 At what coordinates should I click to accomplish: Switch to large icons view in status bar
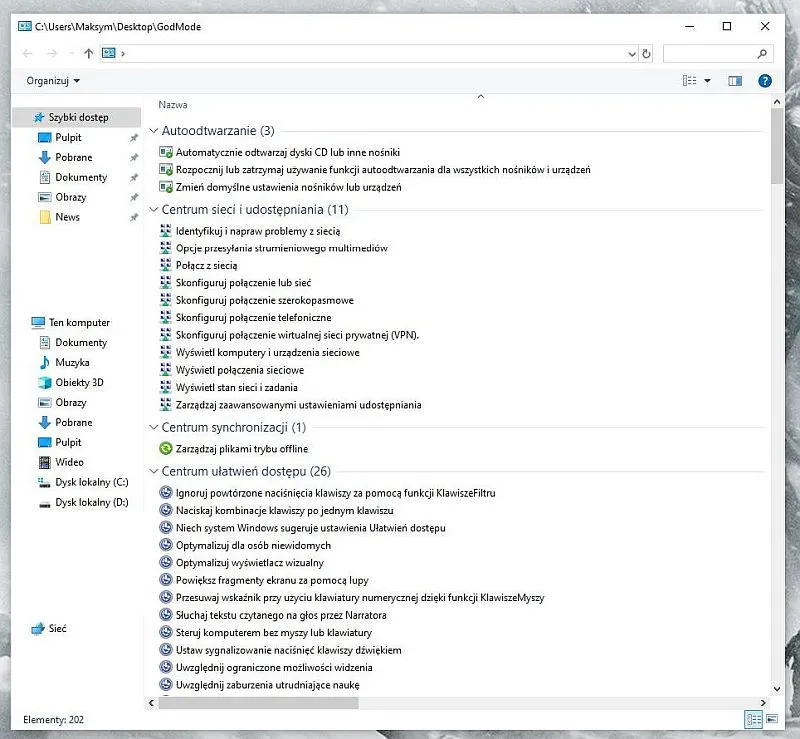coord(771,719)
